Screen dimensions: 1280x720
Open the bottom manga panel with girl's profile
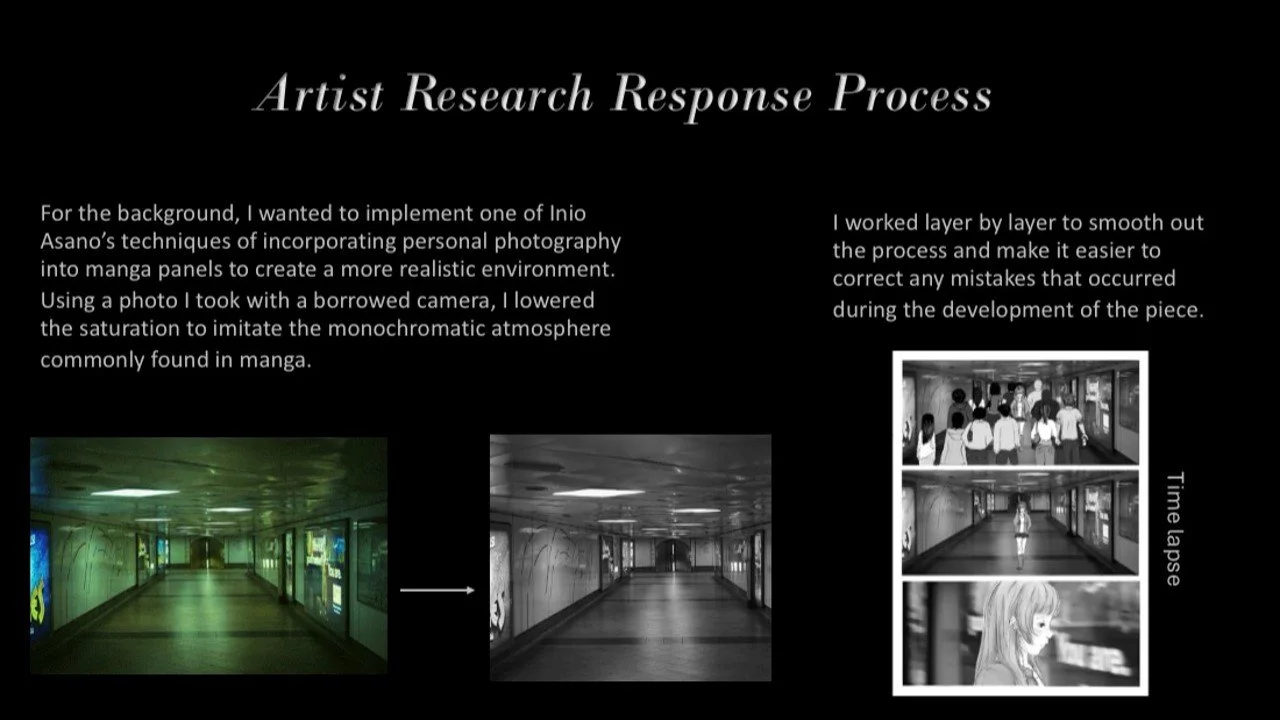(x=1020, y=634)
